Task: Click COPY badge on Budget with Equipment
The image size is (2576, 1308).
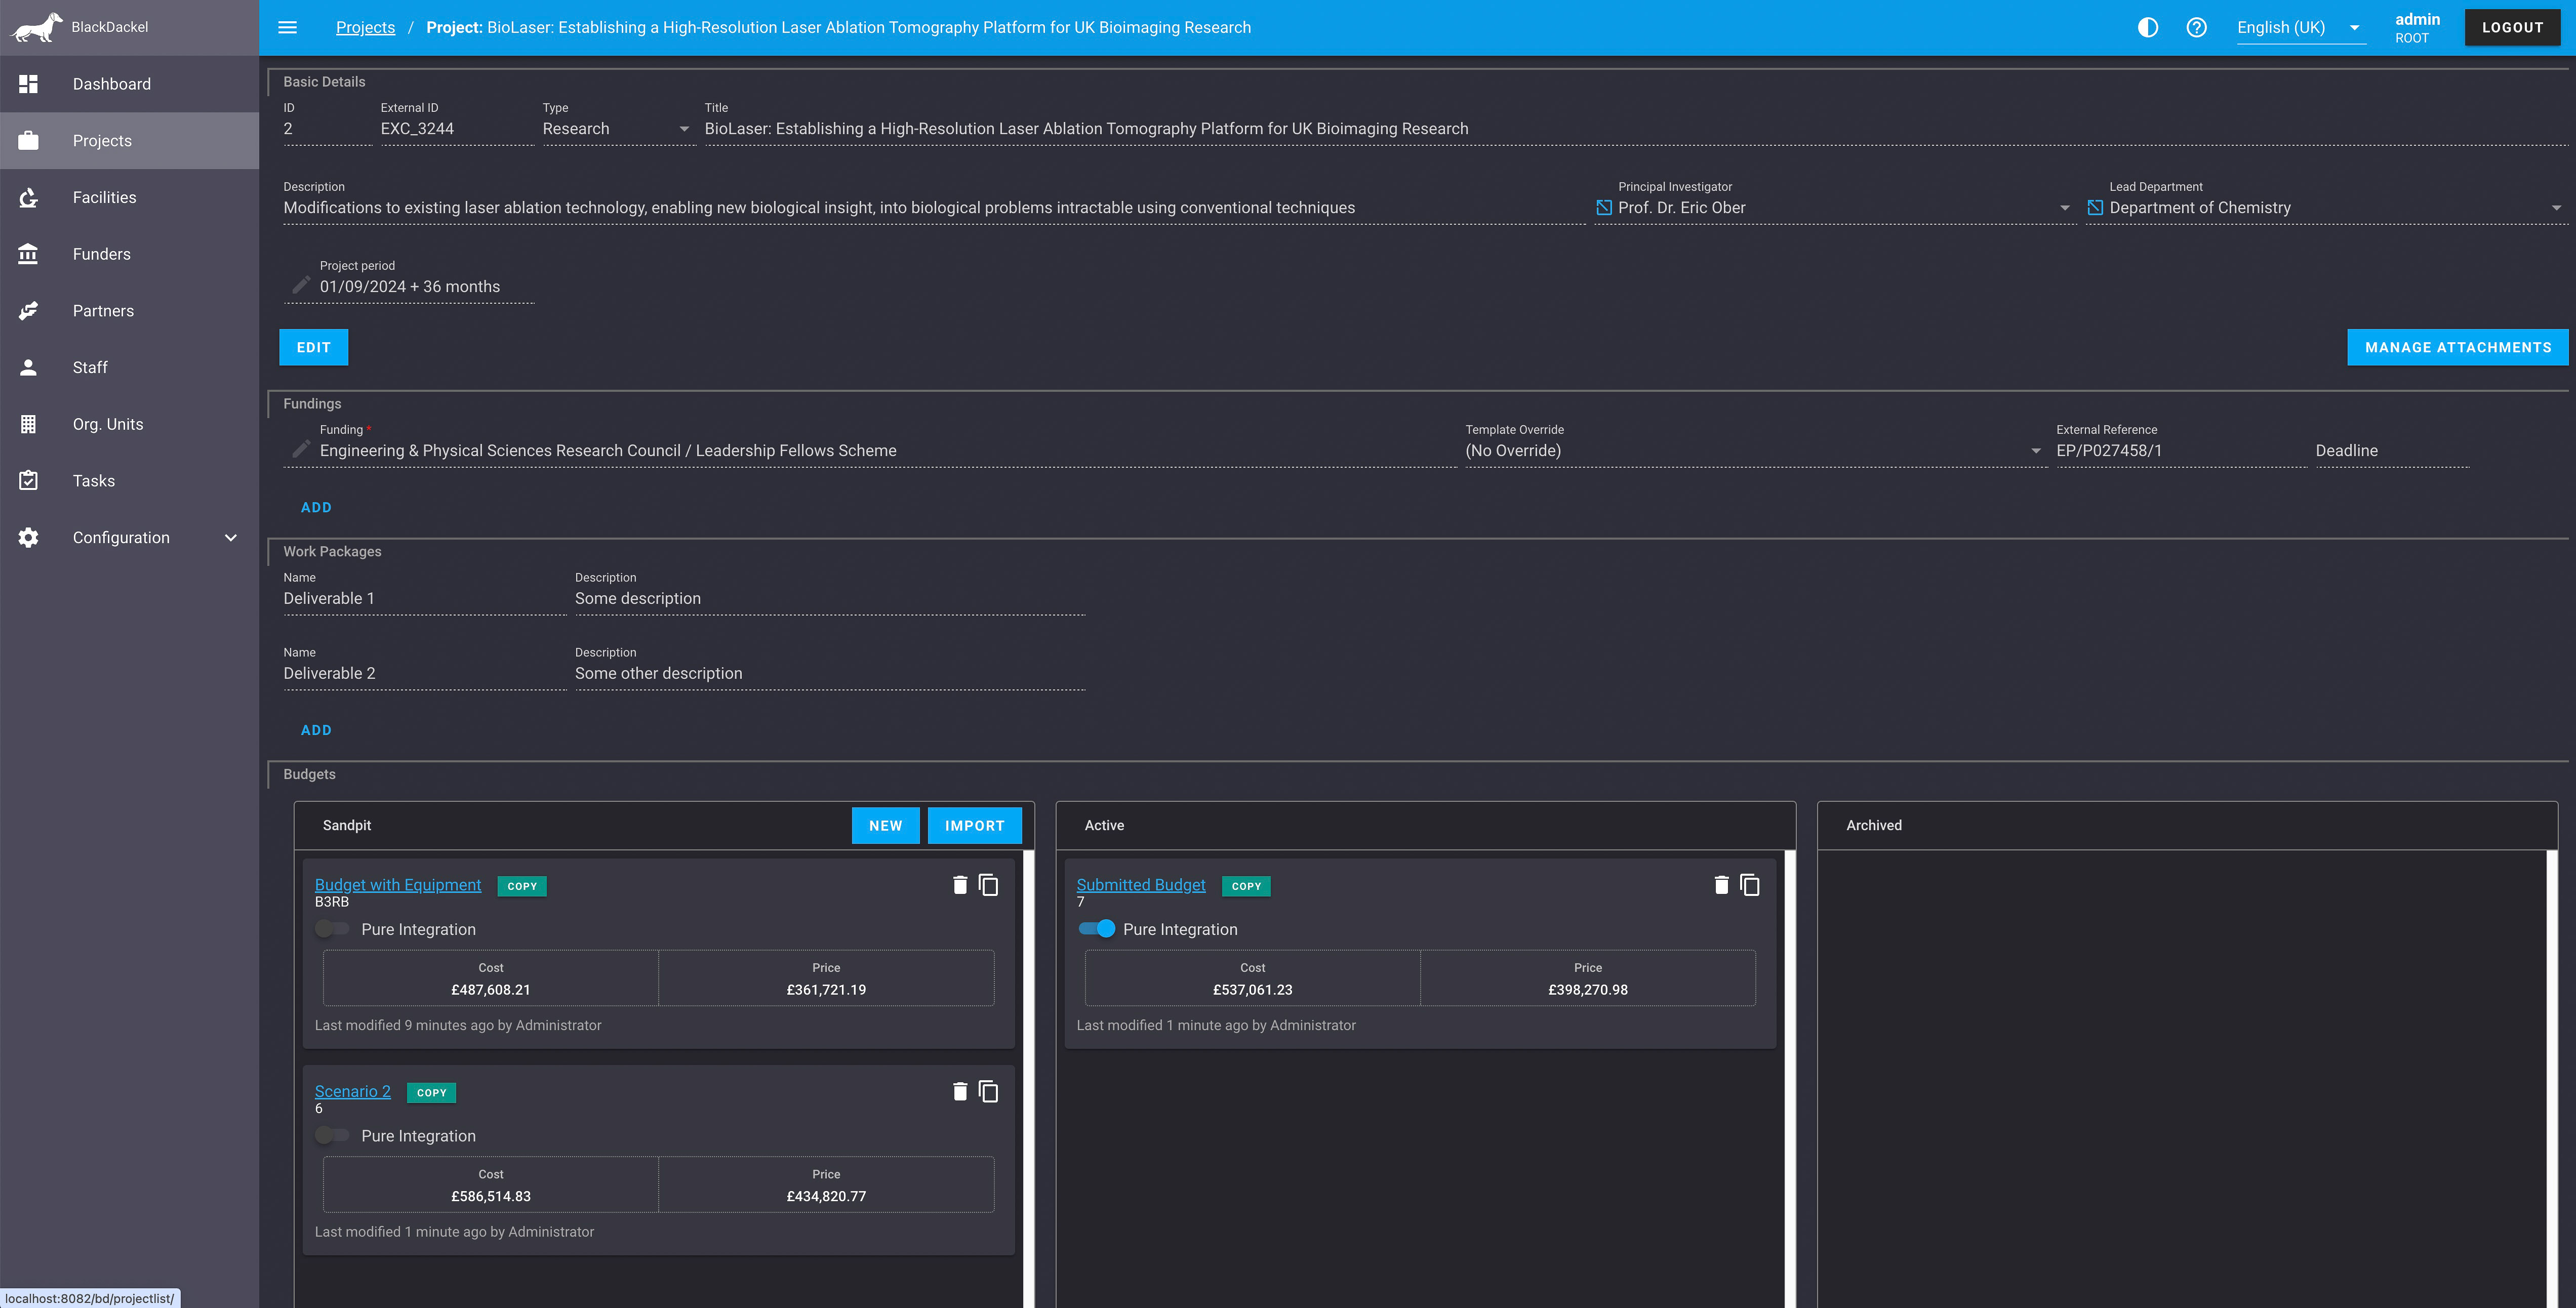Action: pyautogui.click(x=522, y=886)
